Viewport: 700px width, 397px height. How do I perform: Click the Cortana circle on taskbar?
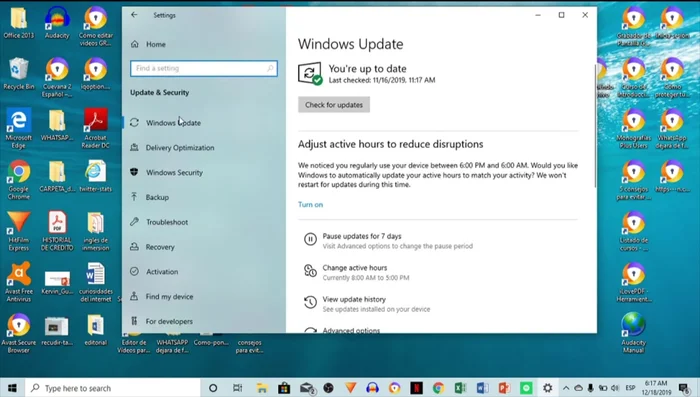213,388
